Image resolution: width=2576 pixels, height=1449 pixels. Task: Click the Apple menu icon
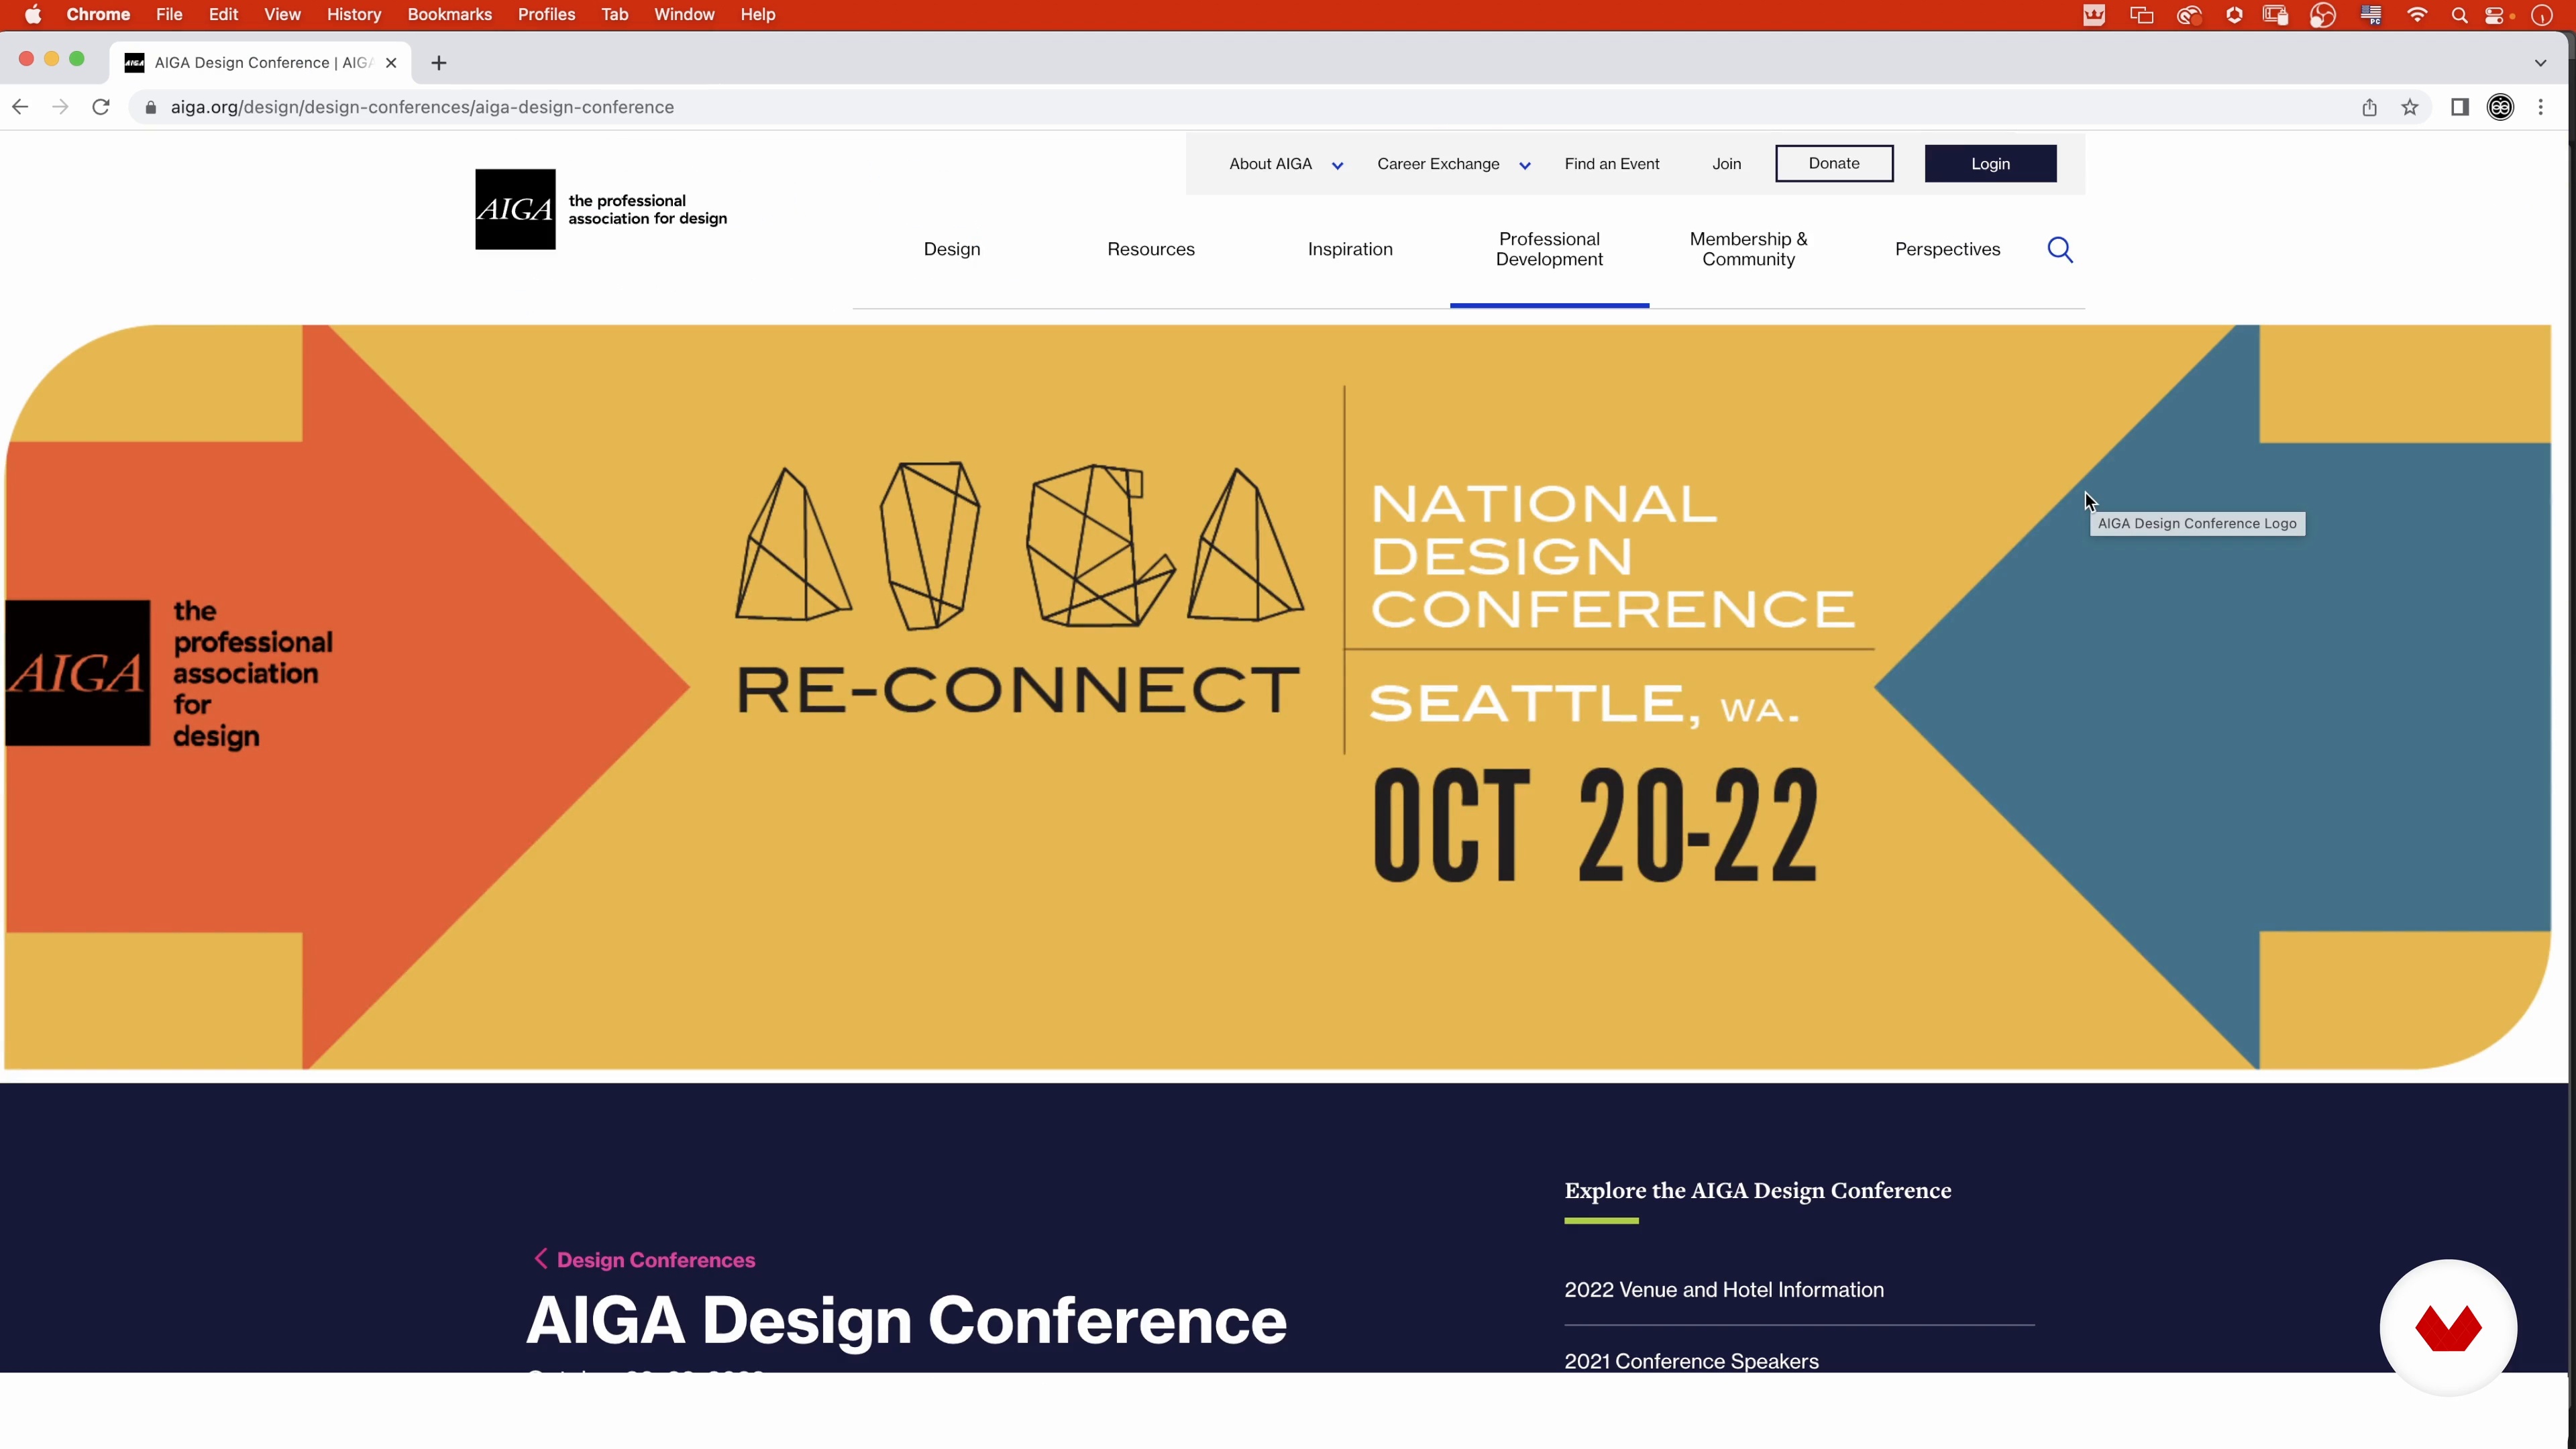coord(33,14)
